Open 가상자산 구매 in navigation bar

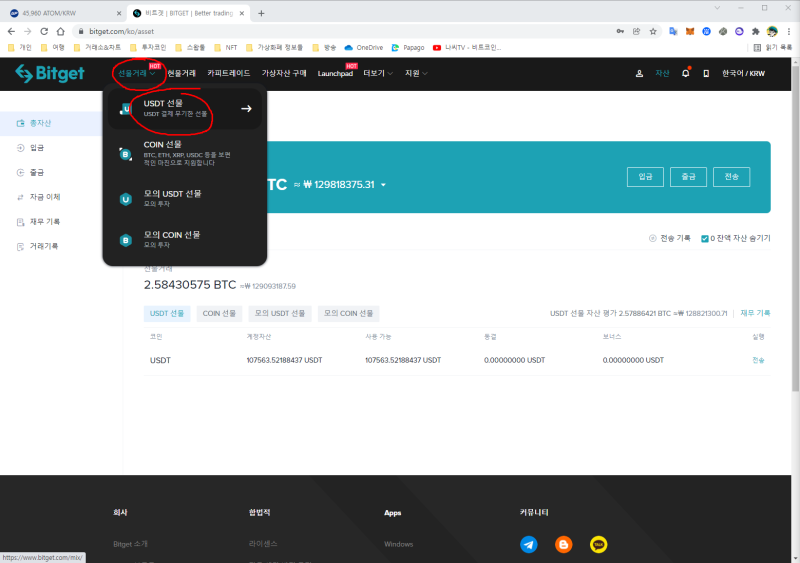[284, 74]
